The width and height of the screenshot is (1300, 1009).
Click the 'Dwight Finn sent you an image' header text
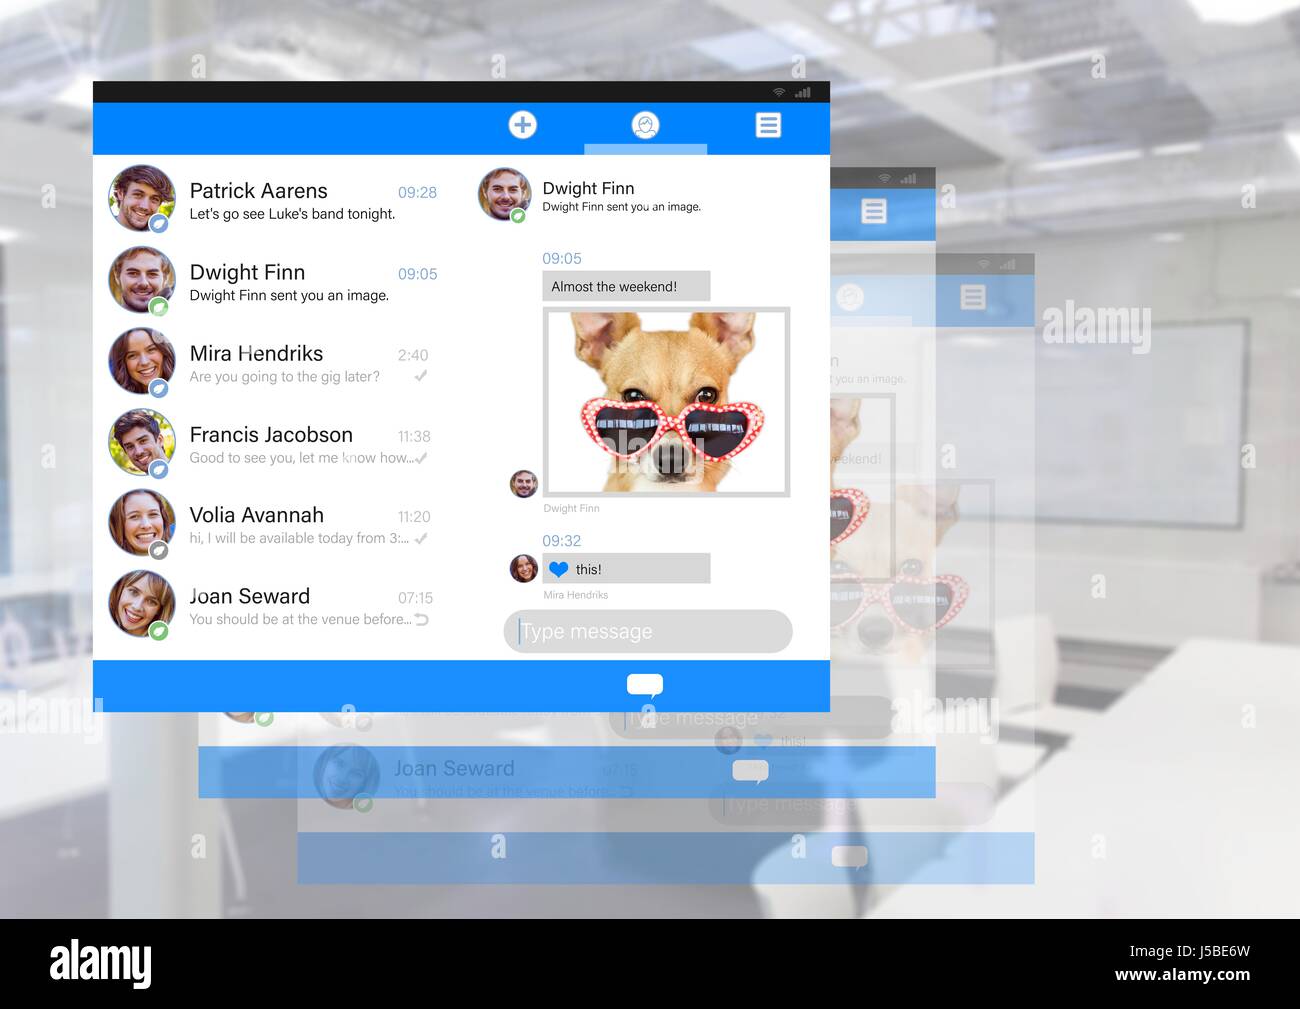point(621,207)
